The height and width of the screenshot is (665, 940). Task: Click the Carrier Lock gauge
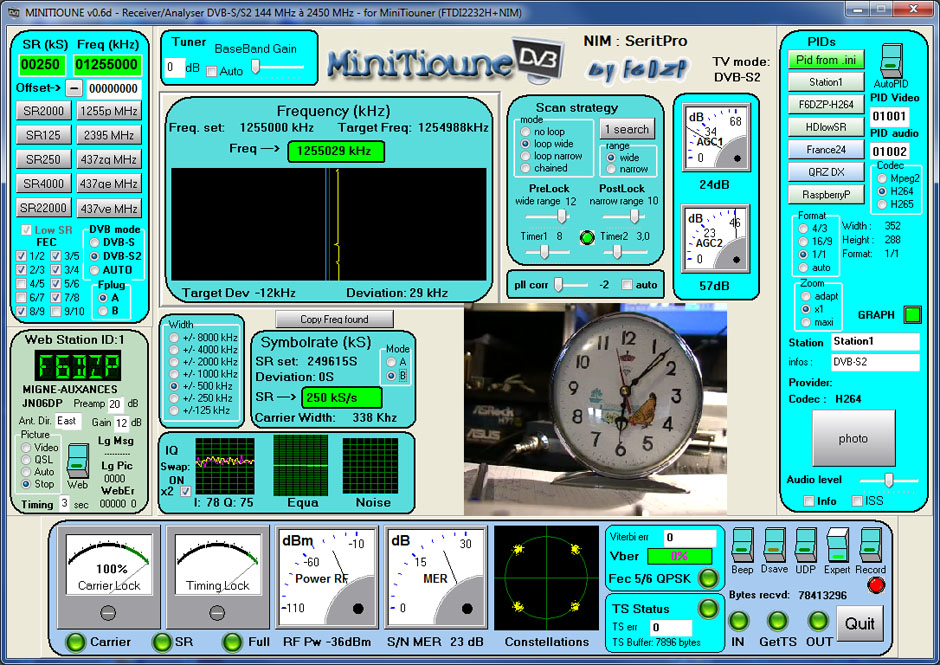coord(109,577)
